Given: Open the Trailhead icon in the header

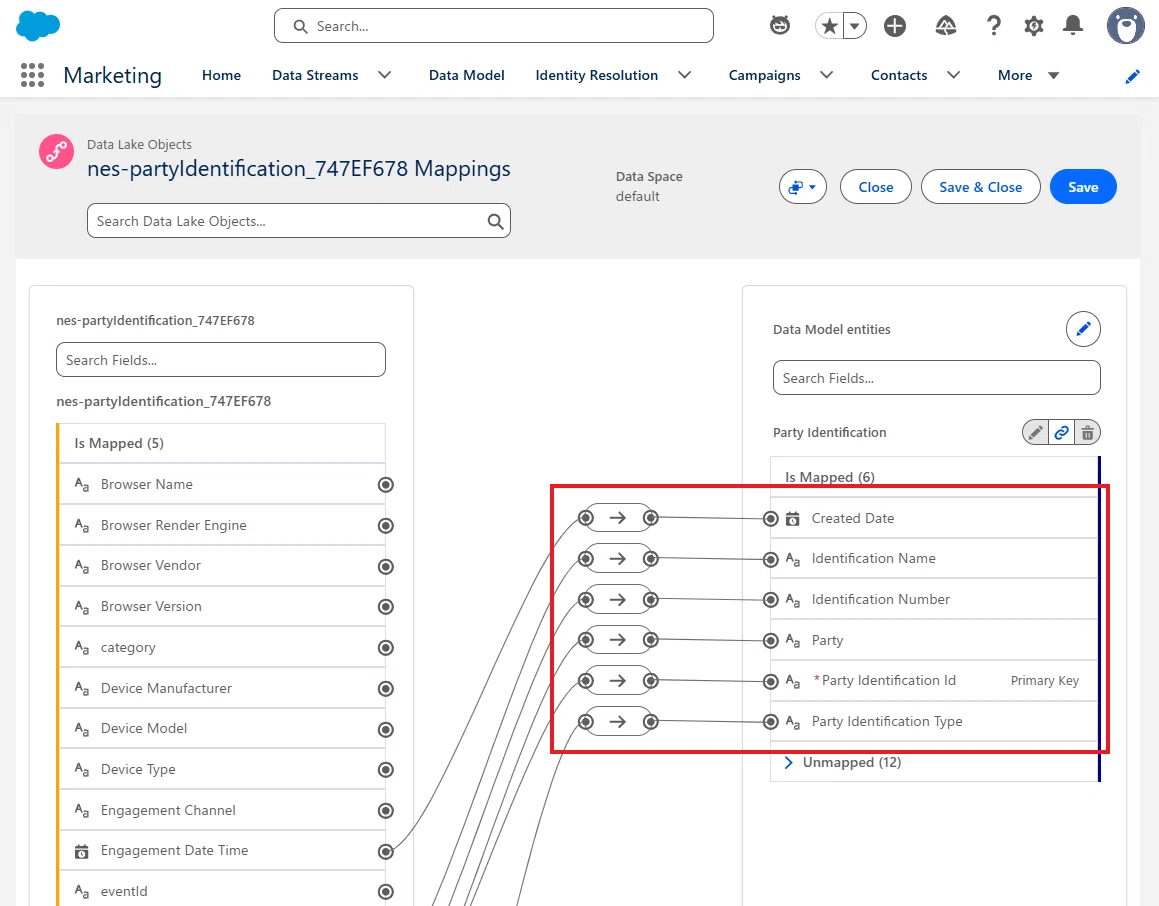Looking at the screenshot, I should pyautogui.click(x=946, y=27).
